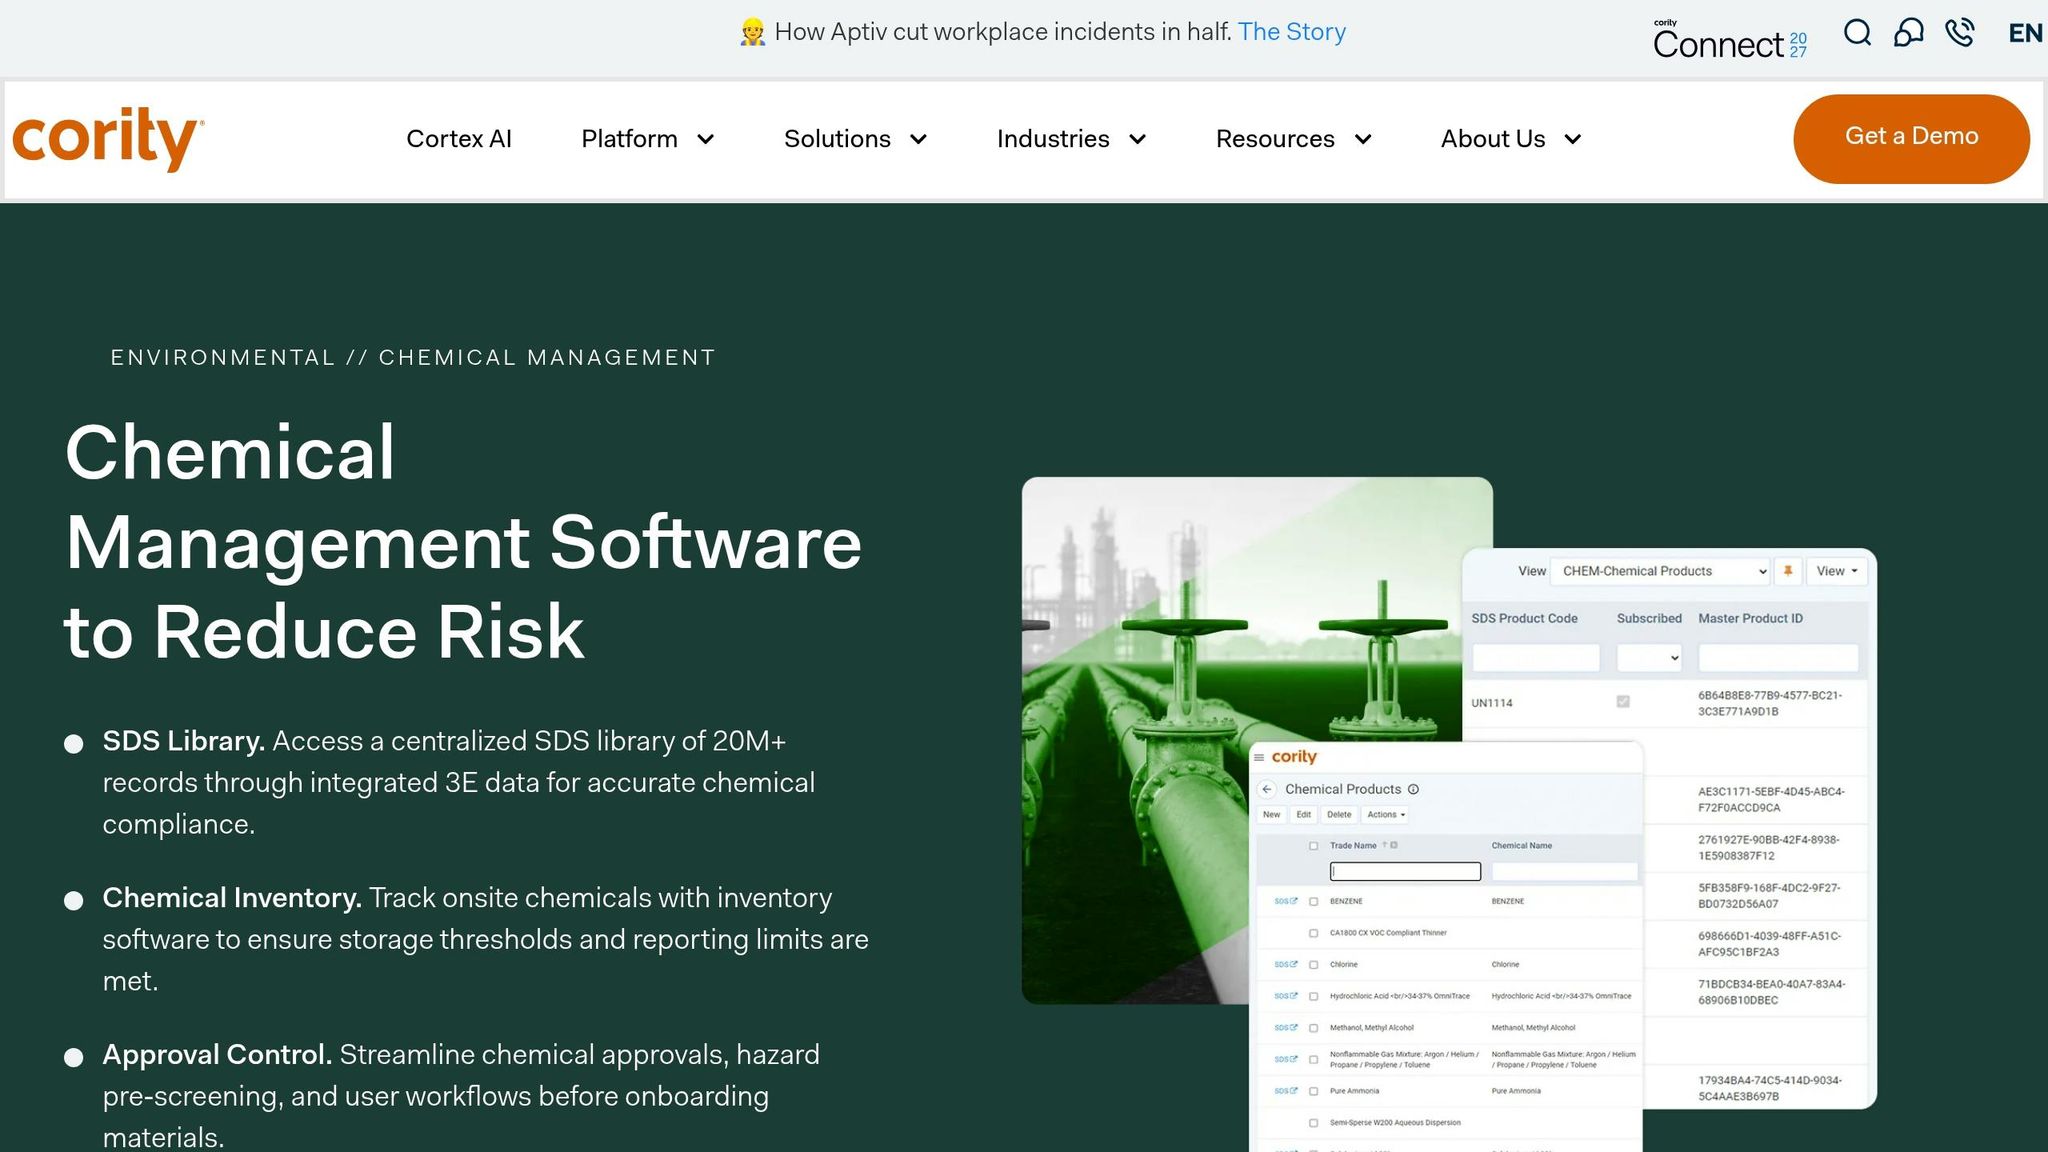This screenshot has height=1152, width=2048.
Task: Go home via the large orange Cority logo
Action: click(108, 138)
